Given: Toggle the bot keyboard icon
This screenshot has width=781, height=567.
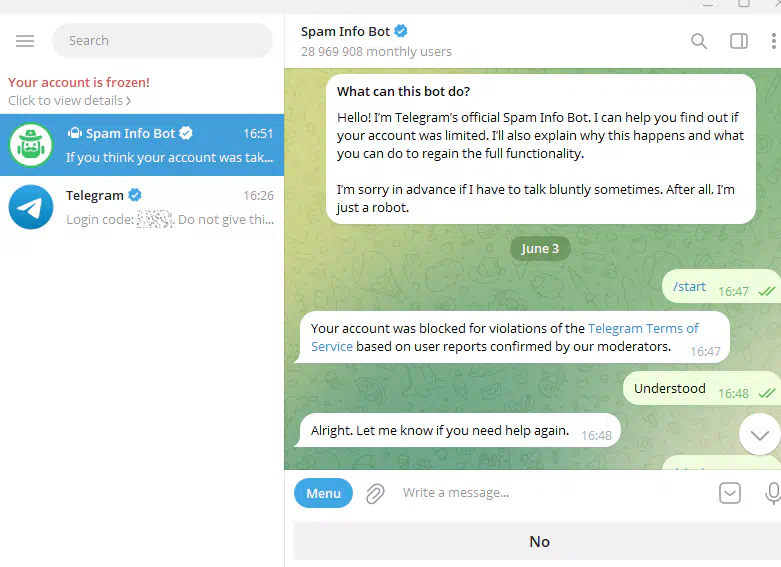Looking at the screenshot, I should (x=730, y=493).
